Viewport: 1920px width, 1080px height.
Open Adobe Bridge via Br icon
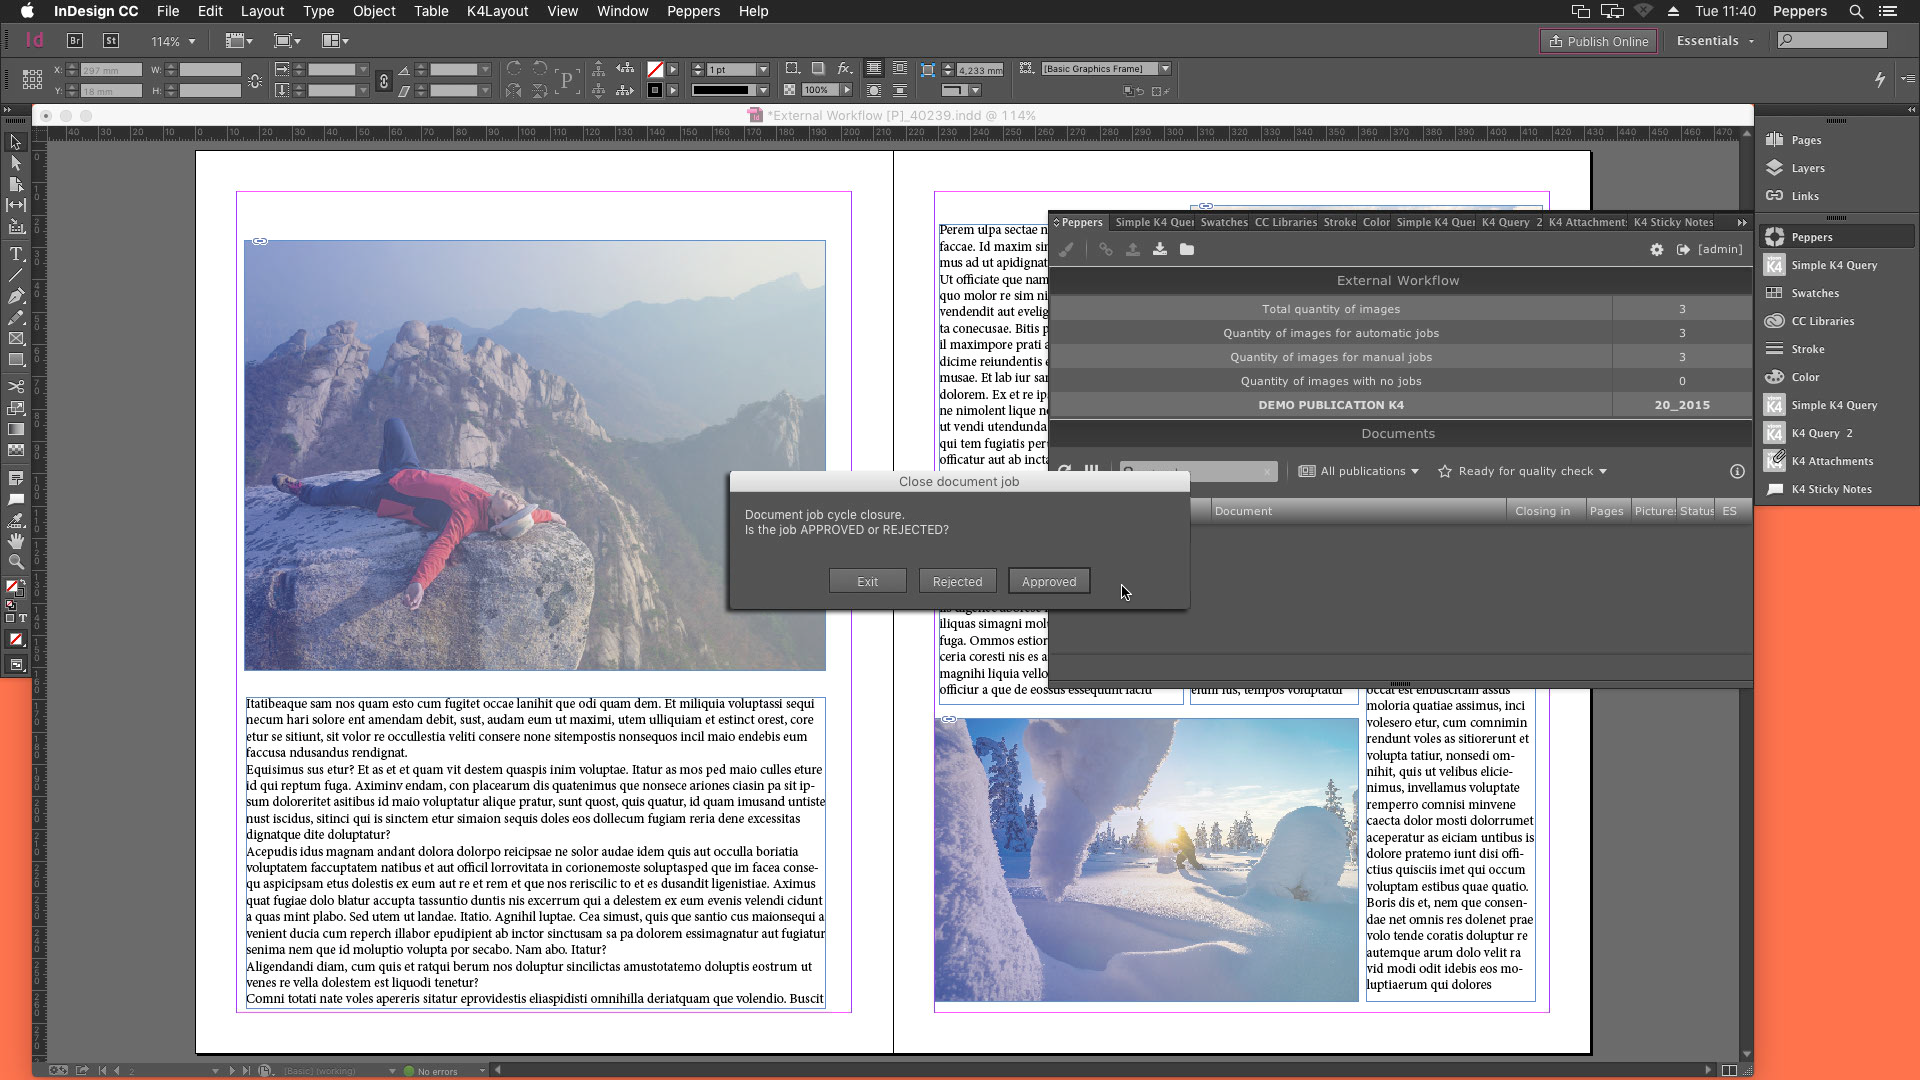click(75, 41)
